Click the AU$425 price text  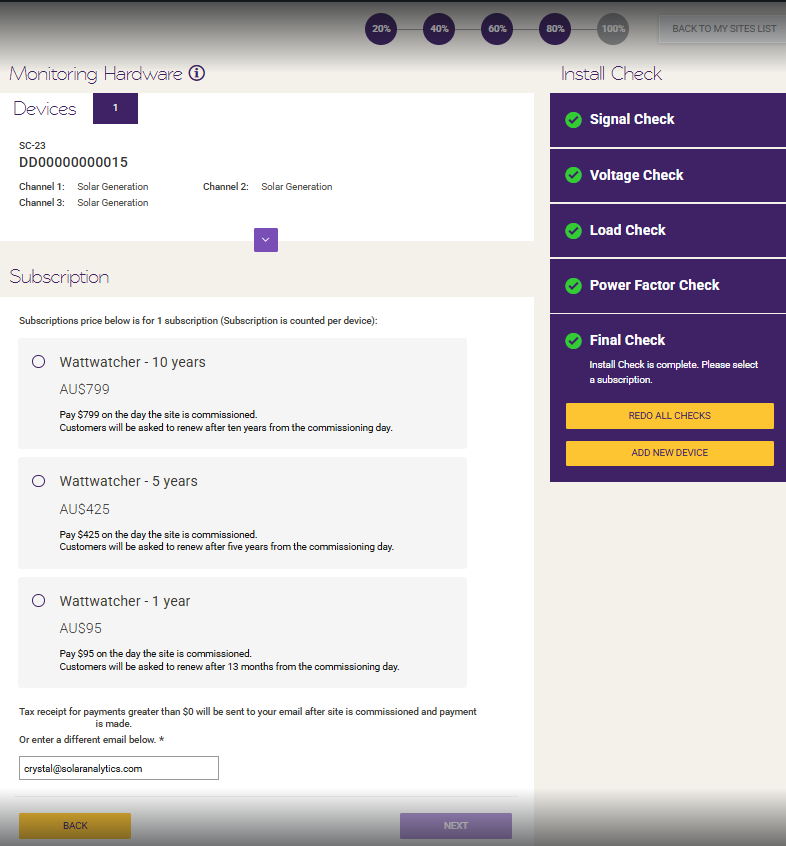pyautogui.click(x=85, y=509)
